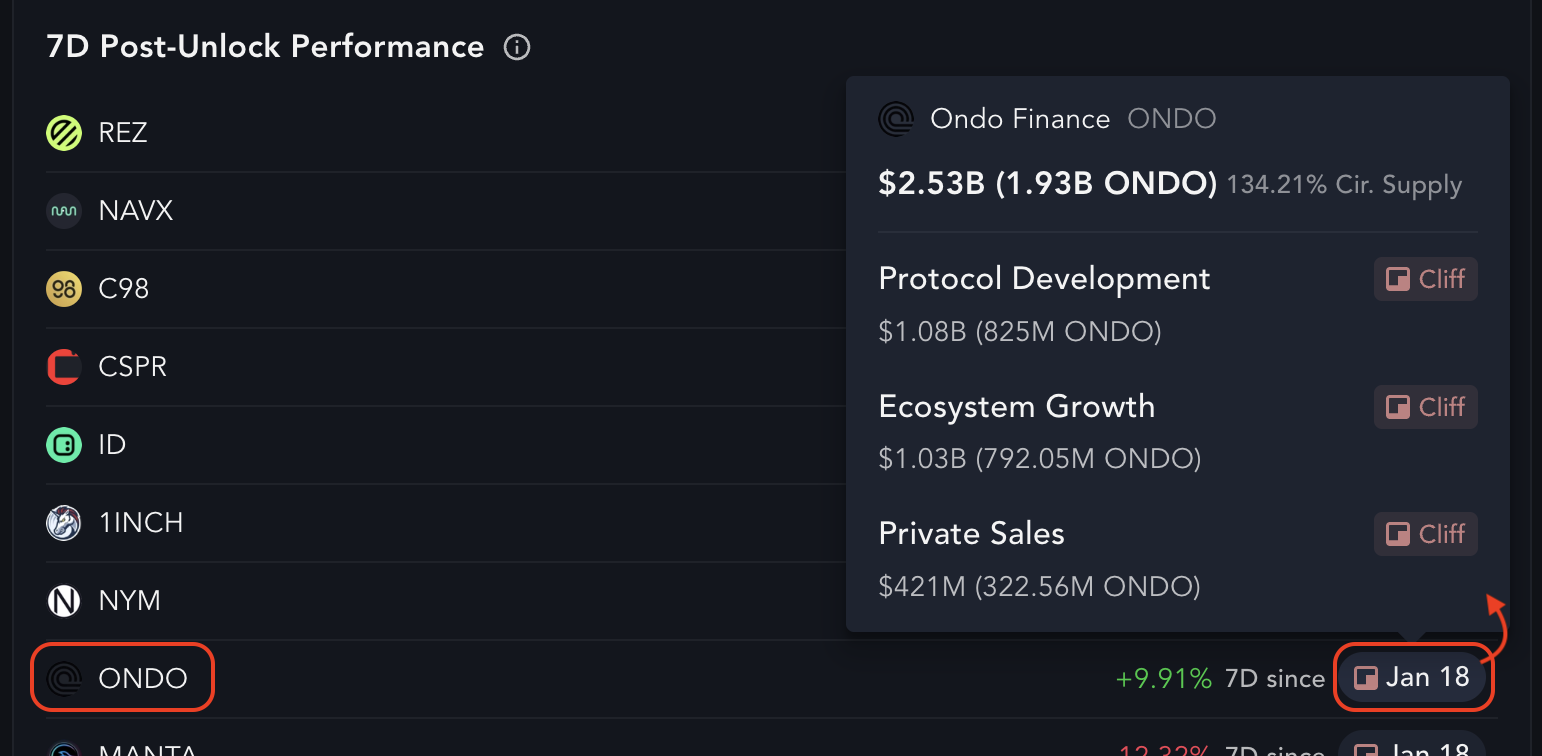Click the ID token name
1542x756 pixels.
[112, 445]
